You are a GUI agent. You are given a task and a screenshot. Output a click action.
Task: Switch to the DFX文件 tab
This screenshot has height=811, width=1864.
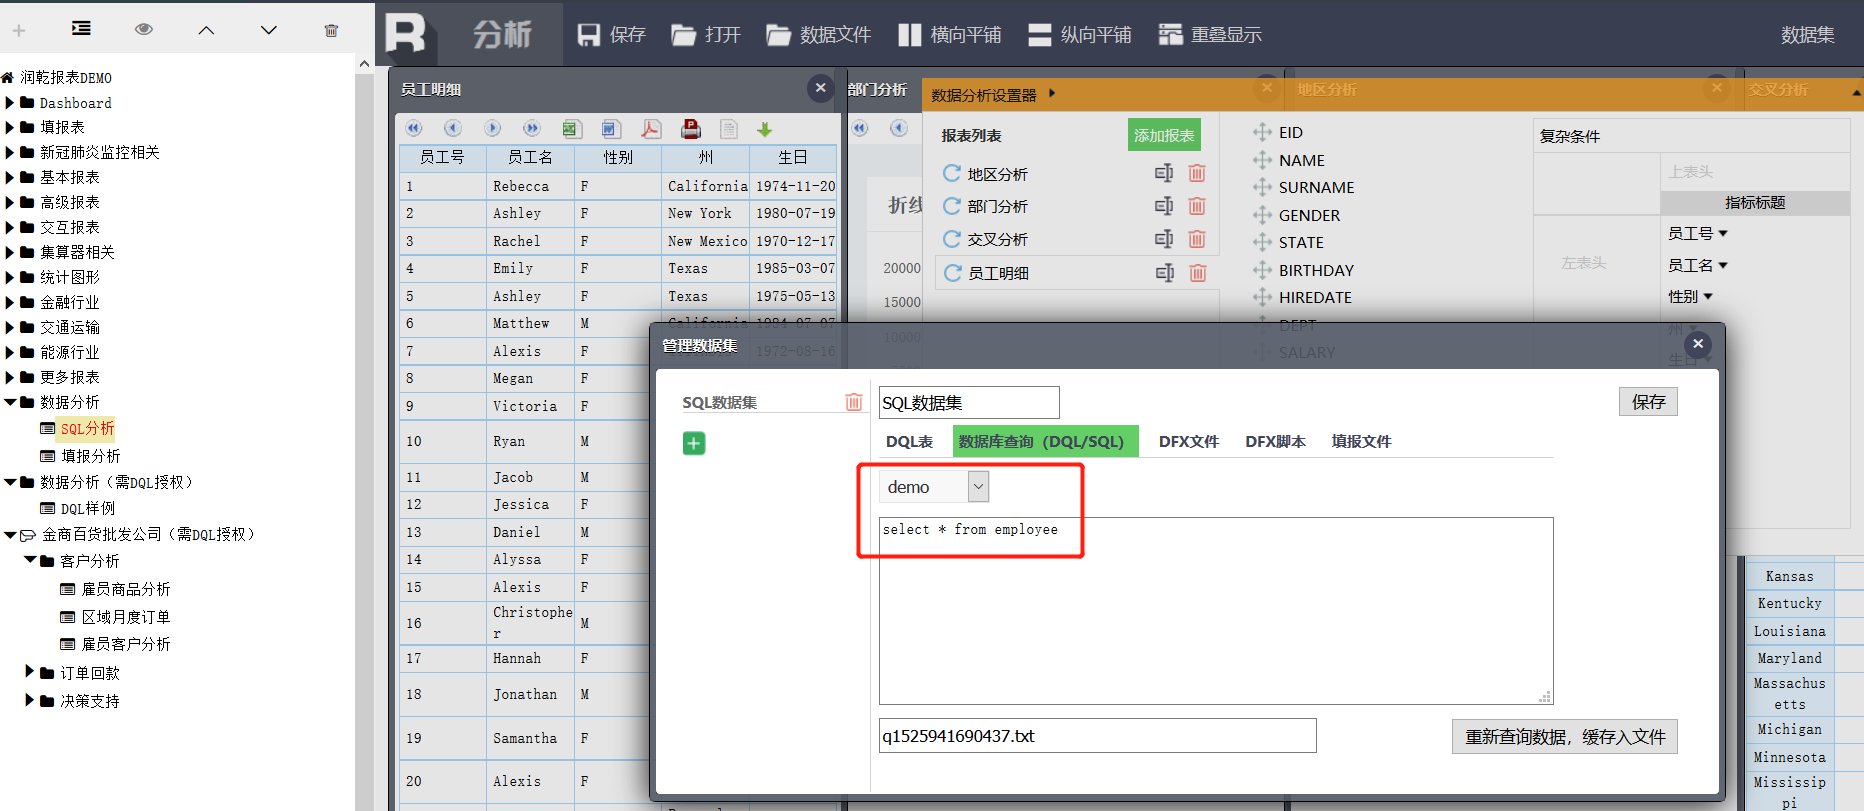point(1188,441)
